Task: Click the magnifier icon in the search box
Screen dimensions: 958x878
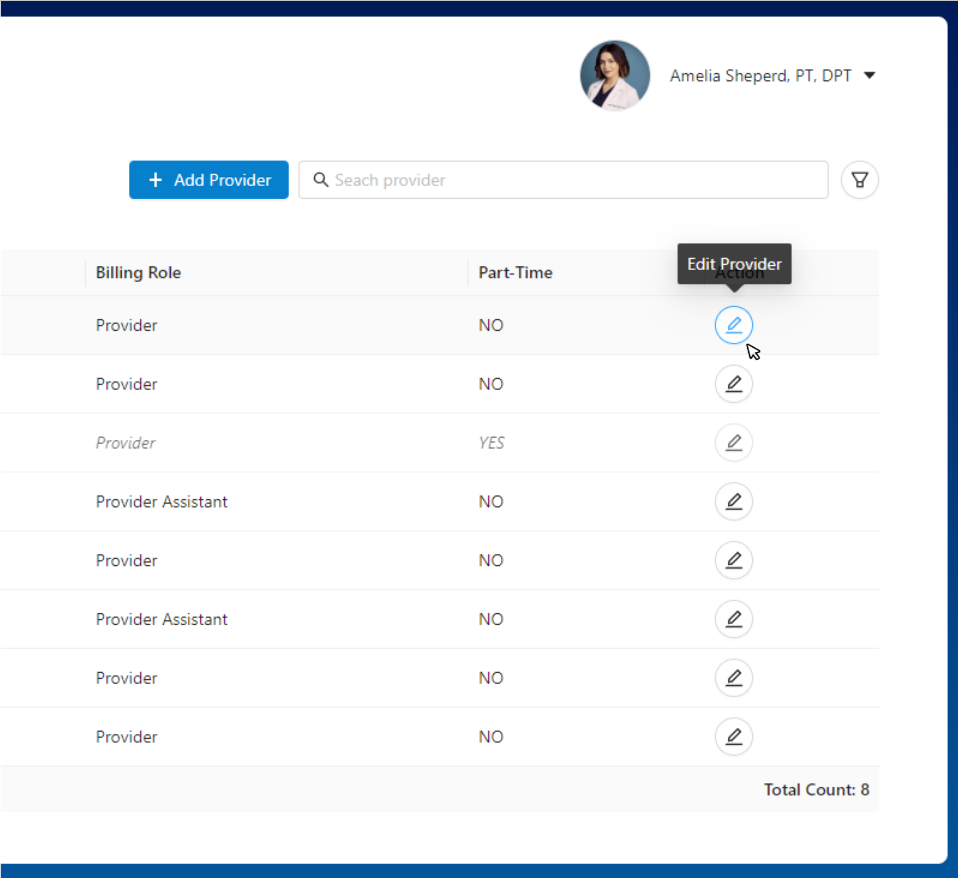Action: (x=321, y=180)
